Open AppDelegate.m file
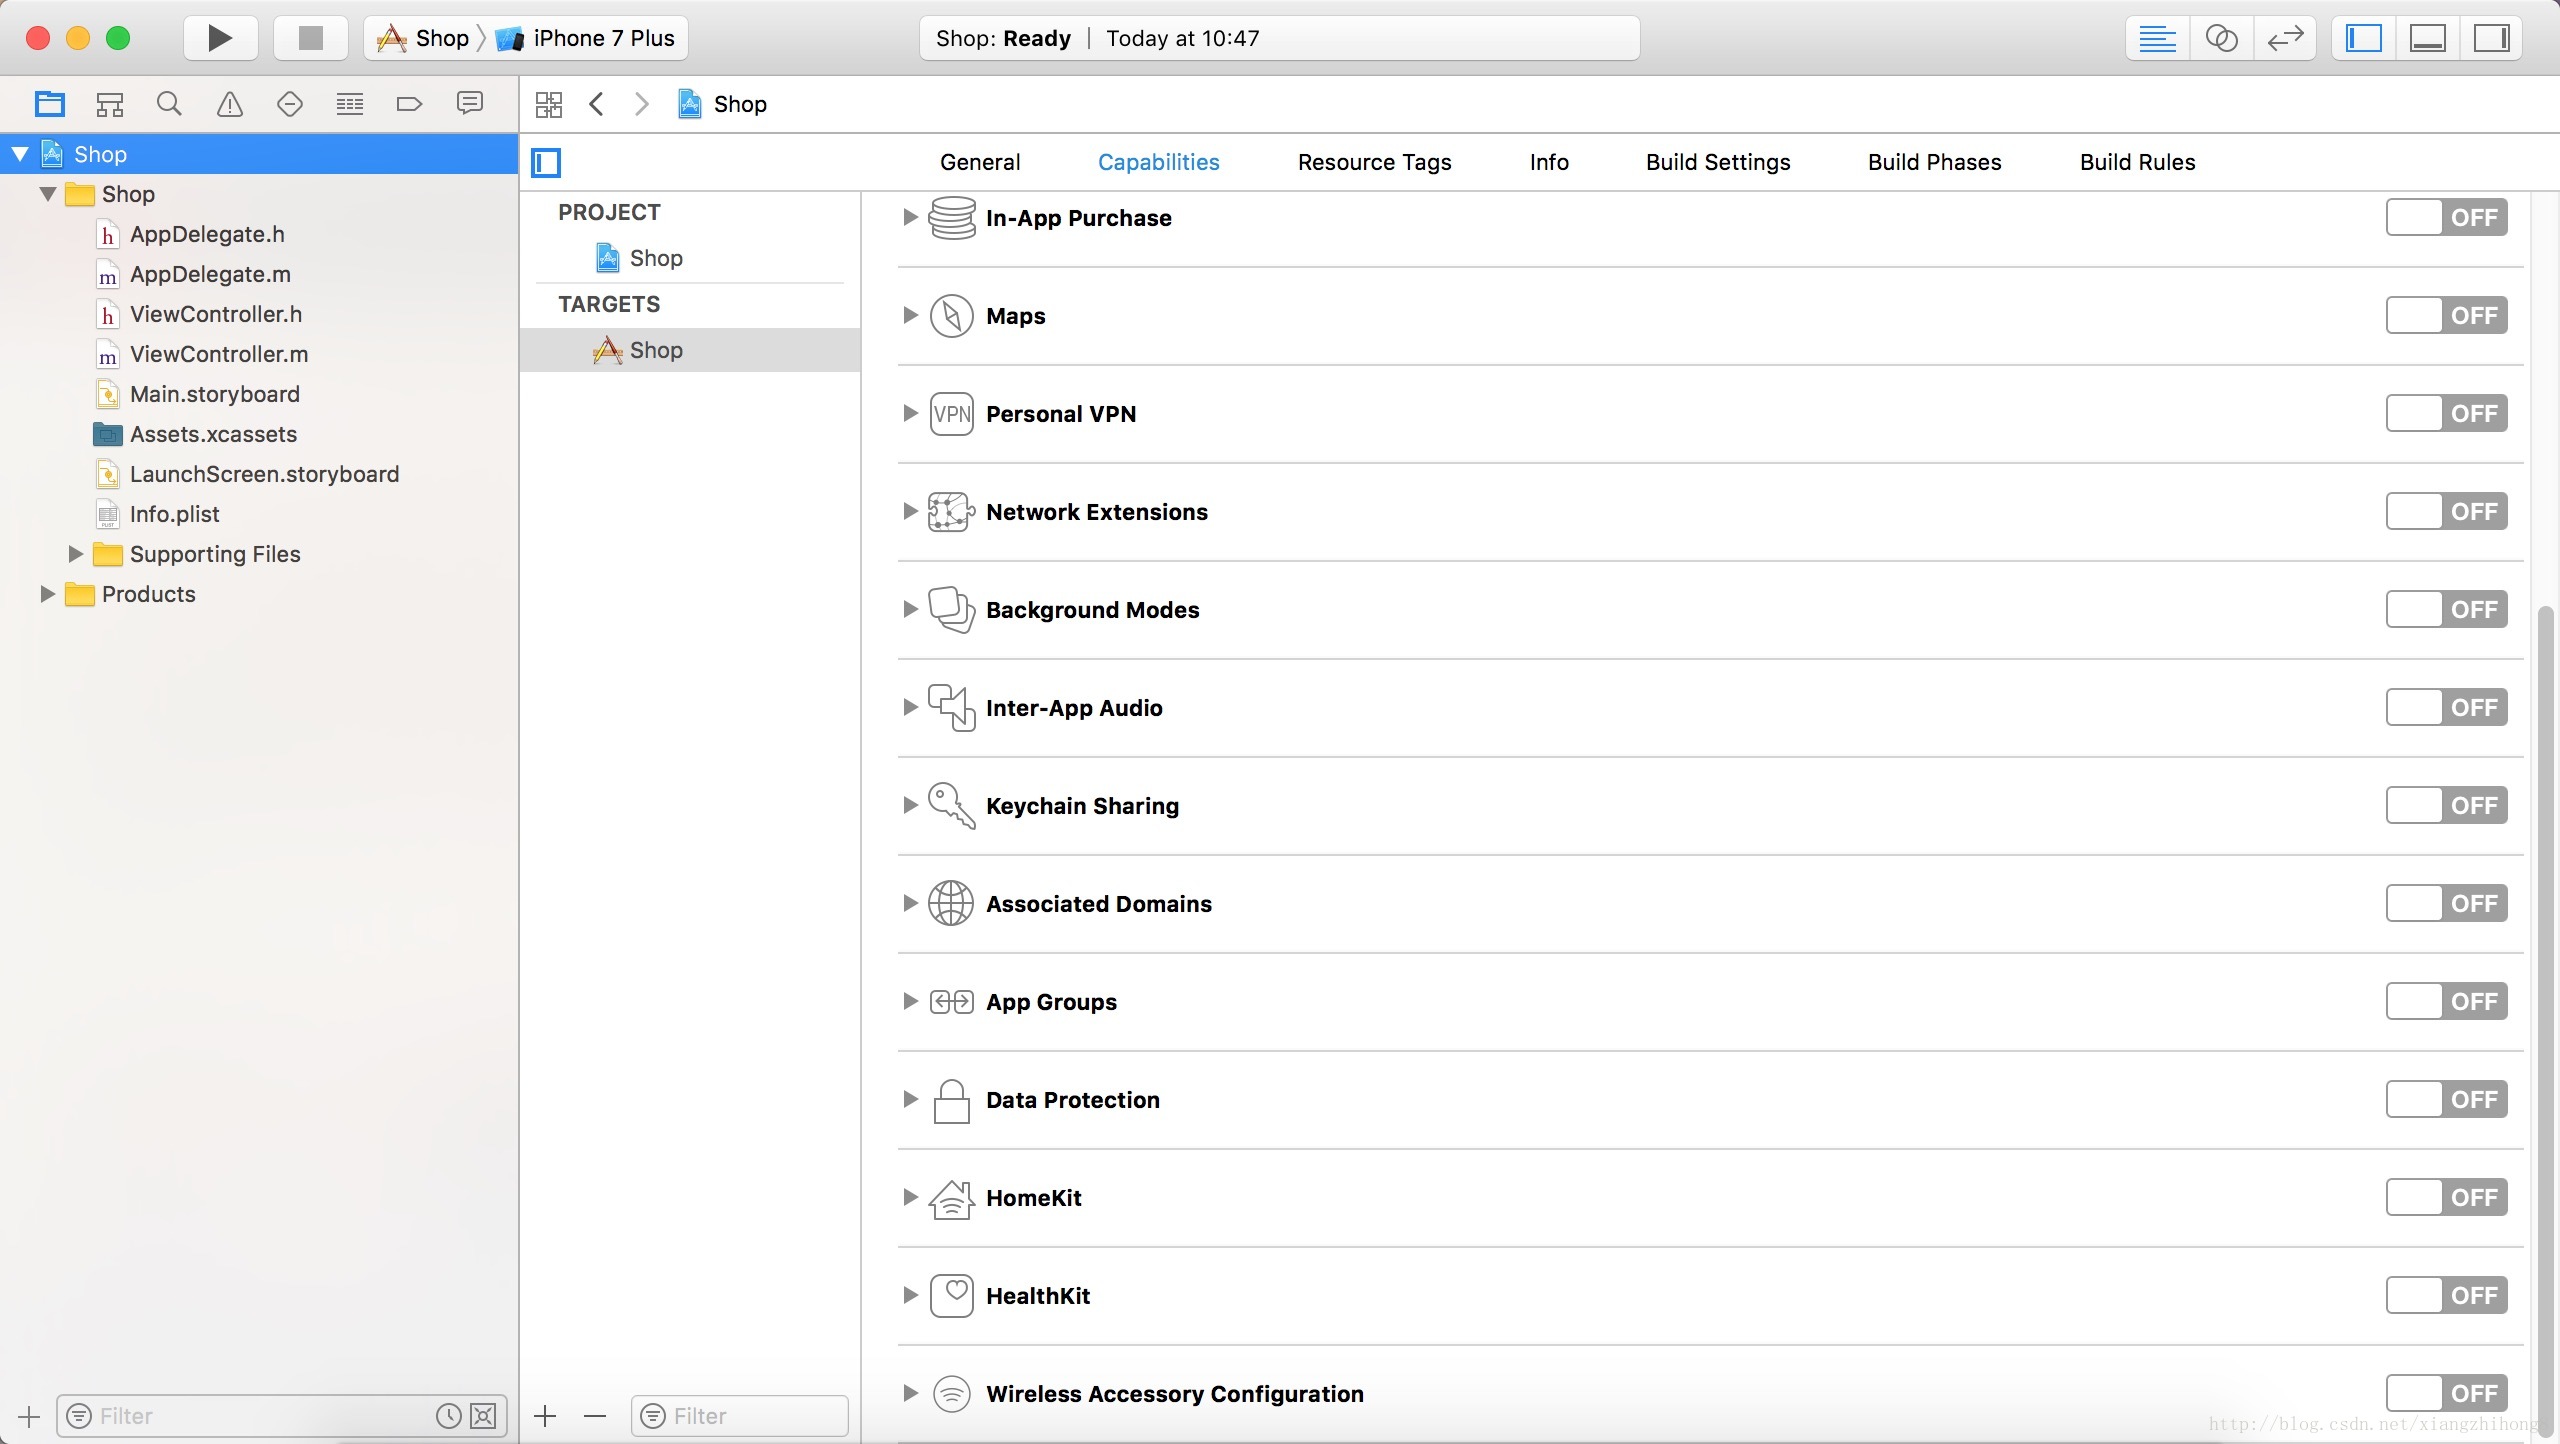This screenshot has height=1444, width=2560. 210,274
